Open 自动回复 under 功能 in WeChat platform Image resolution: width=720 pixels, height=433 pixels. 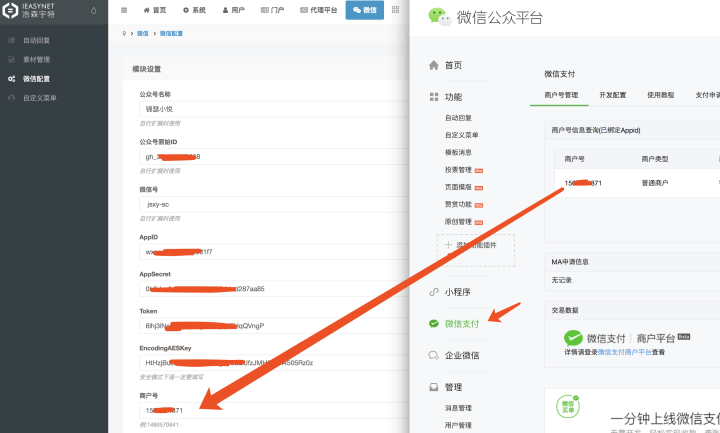click(458, 118)
